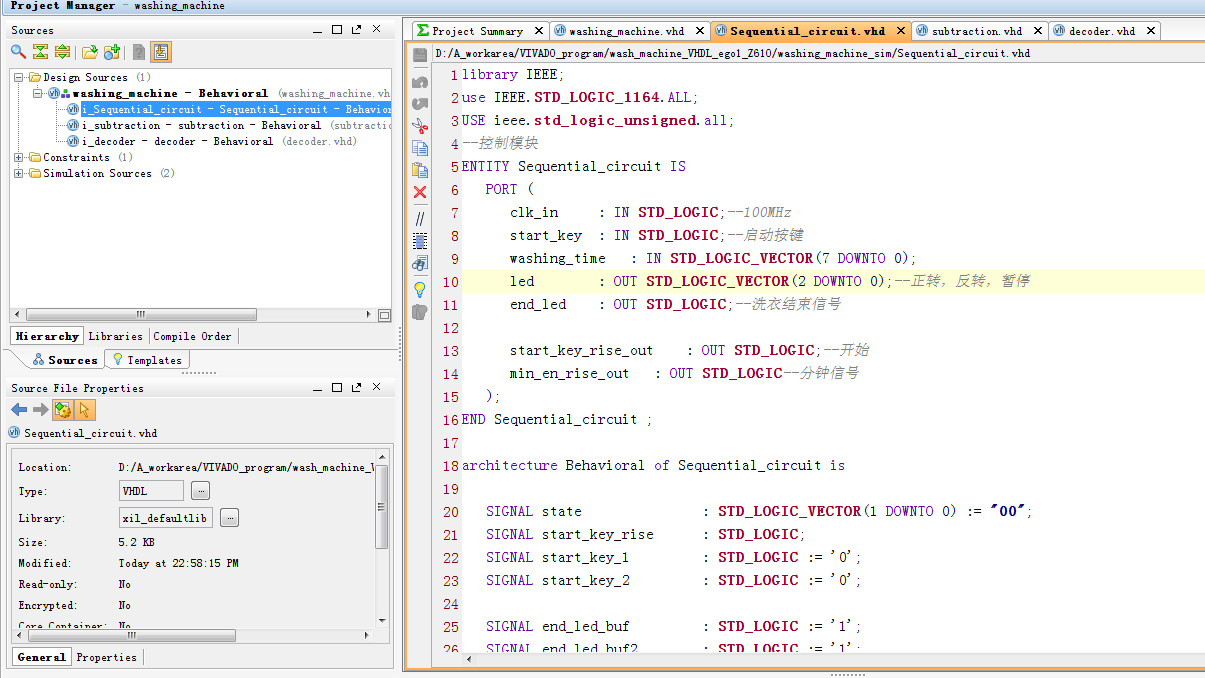1205x678 pixels.
Task: Click the browse button next to the VHDL type field
Action: (201, 491)
